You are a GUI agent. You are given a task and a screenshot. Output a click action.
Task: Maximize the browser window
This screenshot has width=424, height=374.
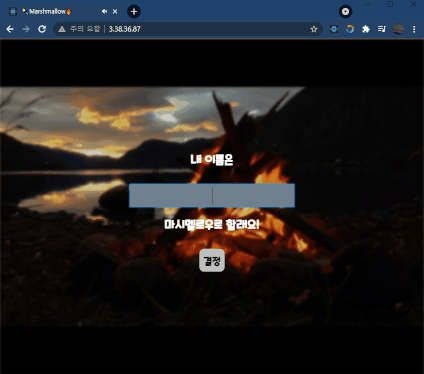(390, 4)
